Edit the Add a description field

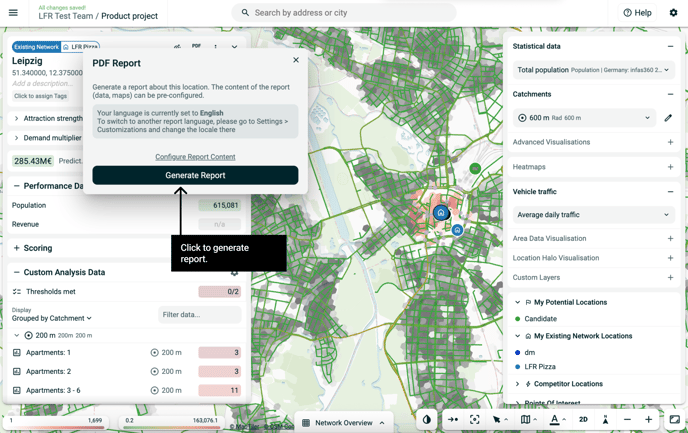point(43,83)
